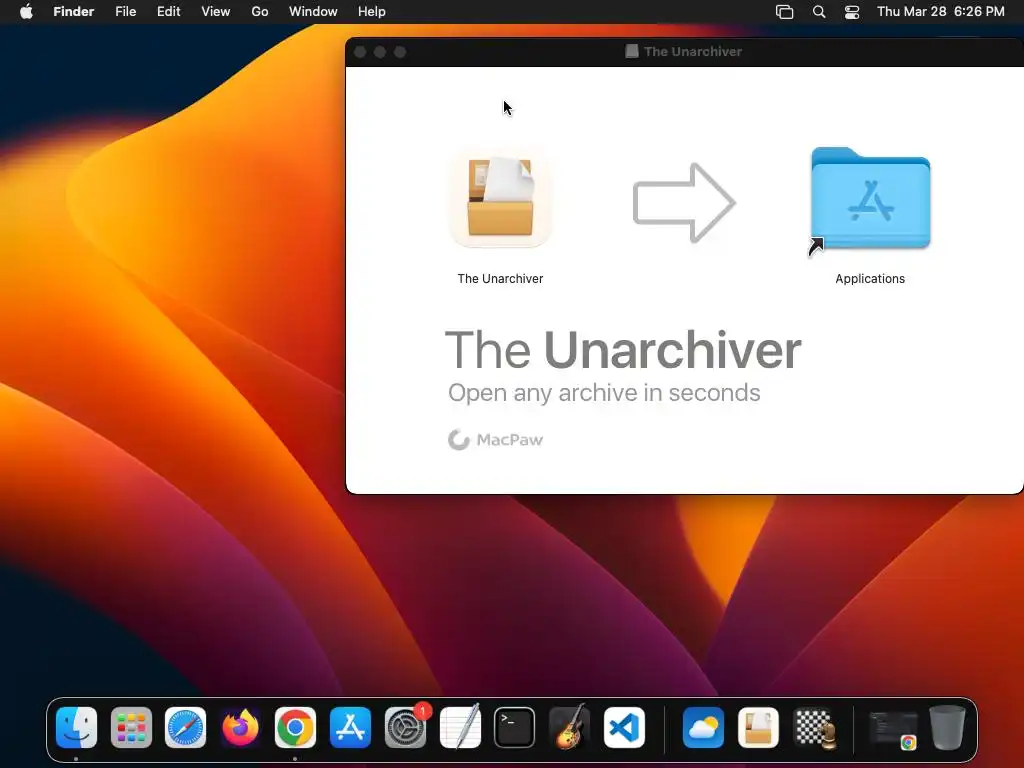
Task: Open Control Center in the menu bar
Action: click(852, 12)
